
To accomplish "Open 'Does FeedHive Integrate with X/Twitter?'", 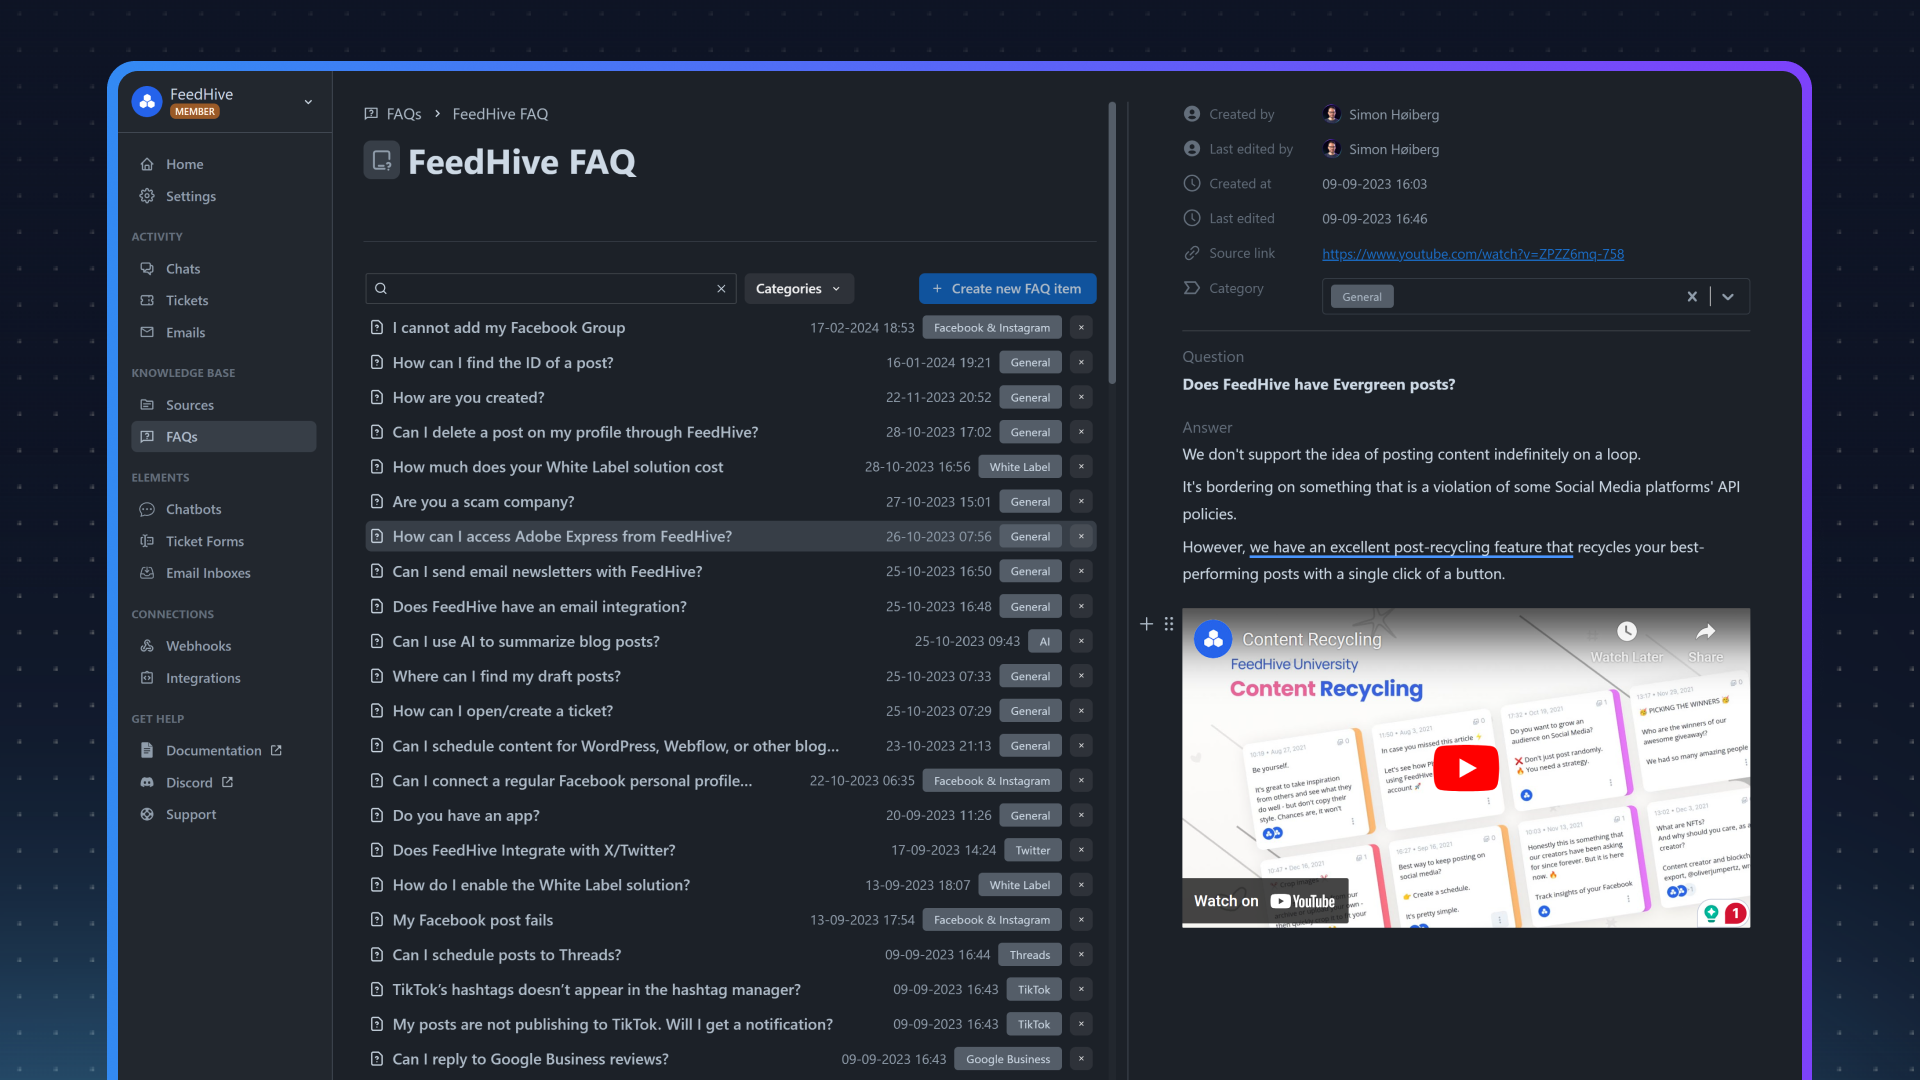I will pyautogui.click(x=533, y=850).
